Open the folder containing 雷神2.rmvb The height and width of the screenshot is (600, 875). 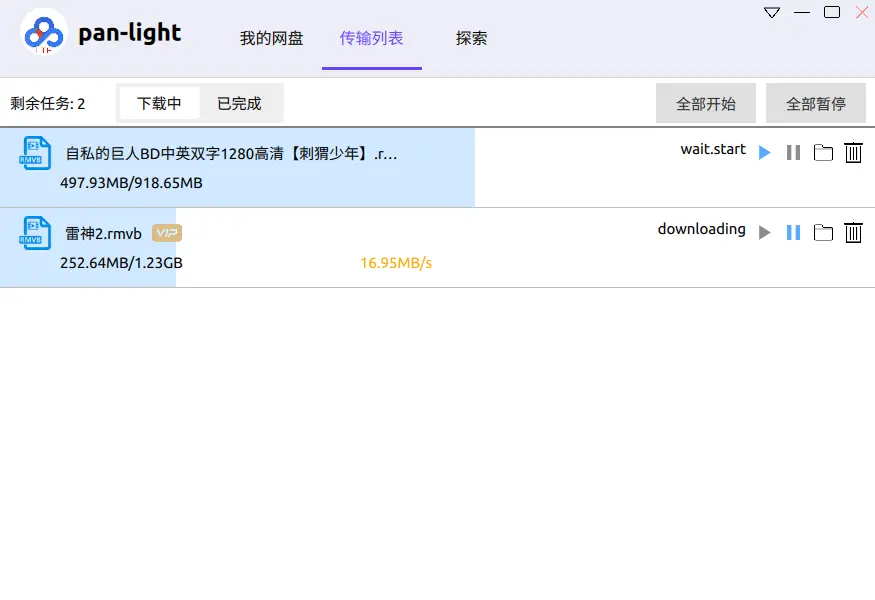point(823,232)
